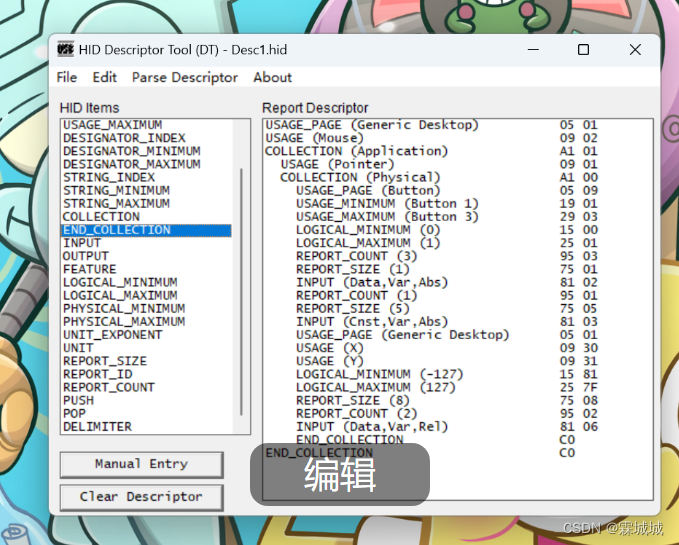Click the HID Items list scrollbar thumb
The height and width of the screenshot is (545, 679).
pyautogui.click(x=241, y=292)
